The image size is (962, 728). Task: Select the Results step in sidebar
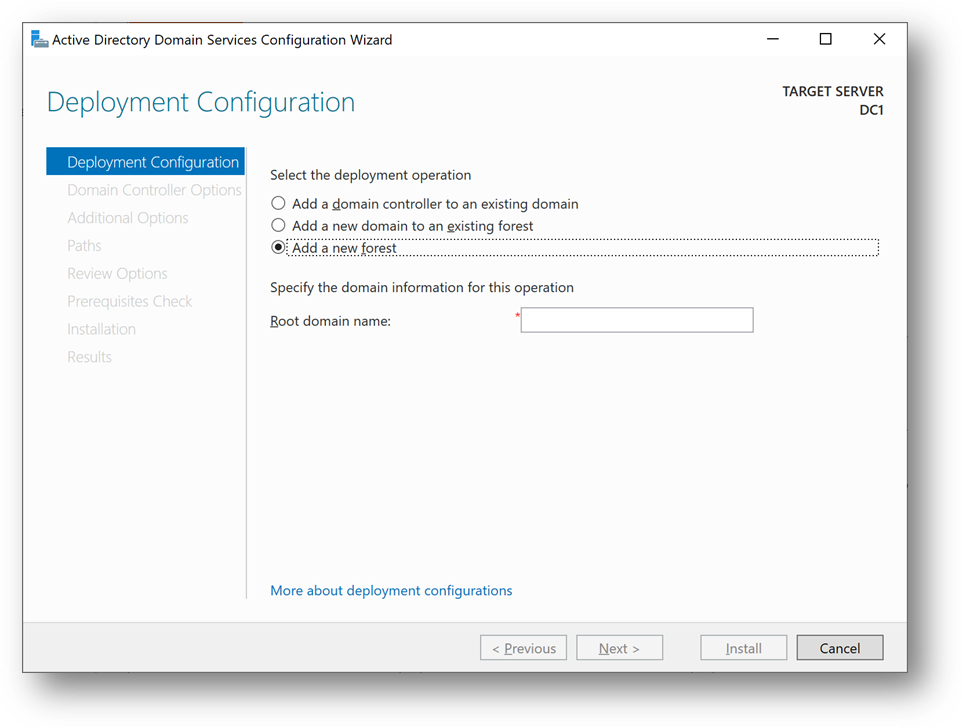[89, 357]
